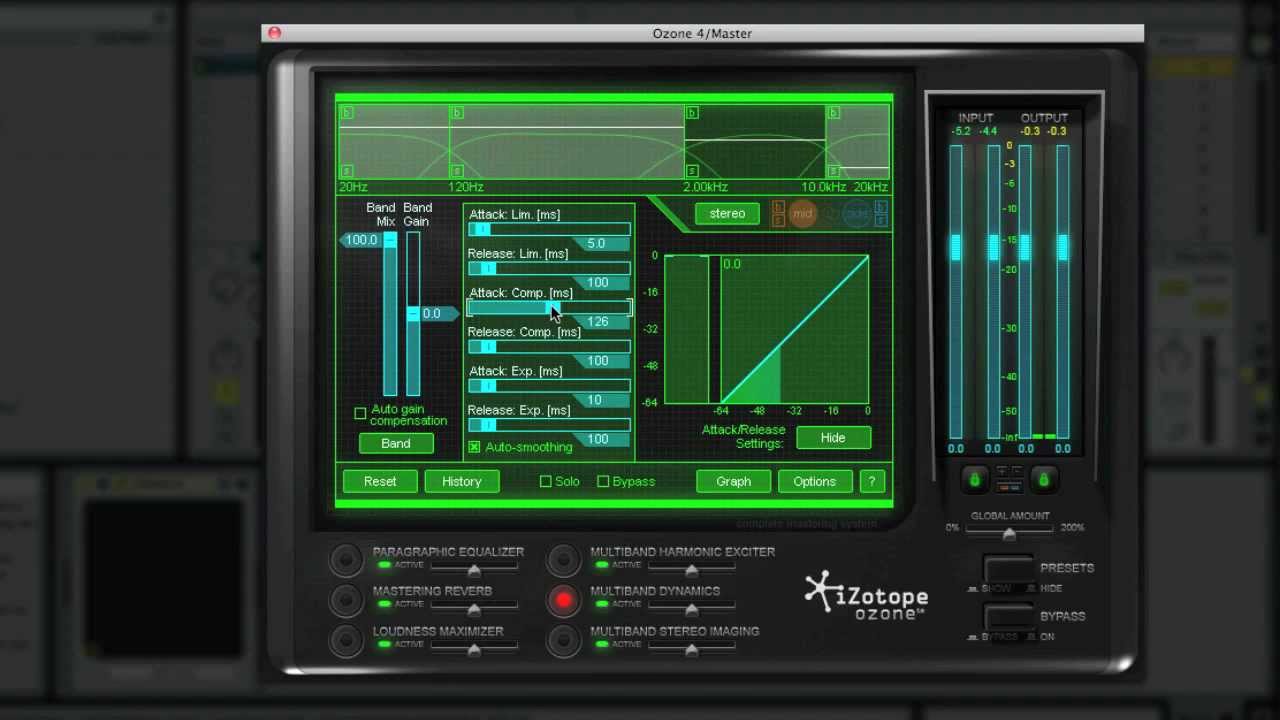Enable Auto gain compensation checkbox
1280x720 pixels.
click(x=360, y=413)
